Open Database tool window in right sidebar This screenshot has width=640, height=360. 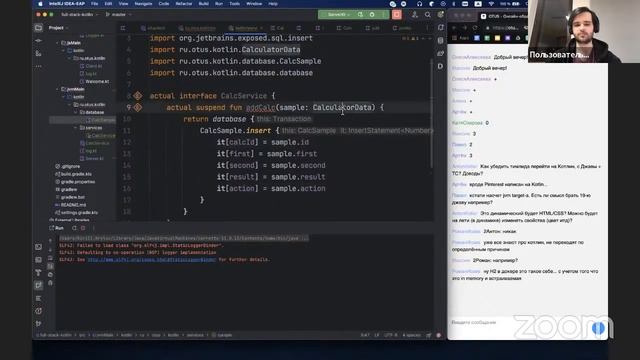click(440, 40)
